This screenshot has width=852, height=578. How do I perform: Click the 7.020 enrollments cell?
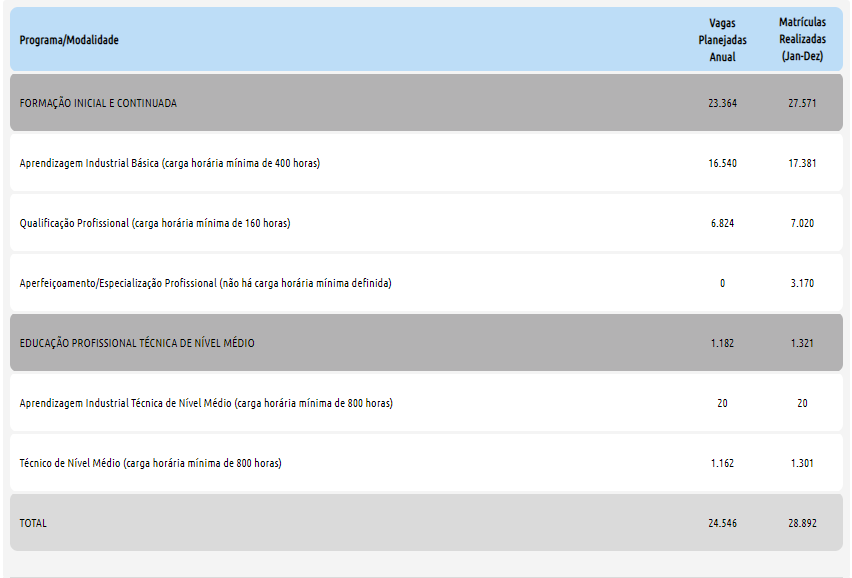coord(802,223)
